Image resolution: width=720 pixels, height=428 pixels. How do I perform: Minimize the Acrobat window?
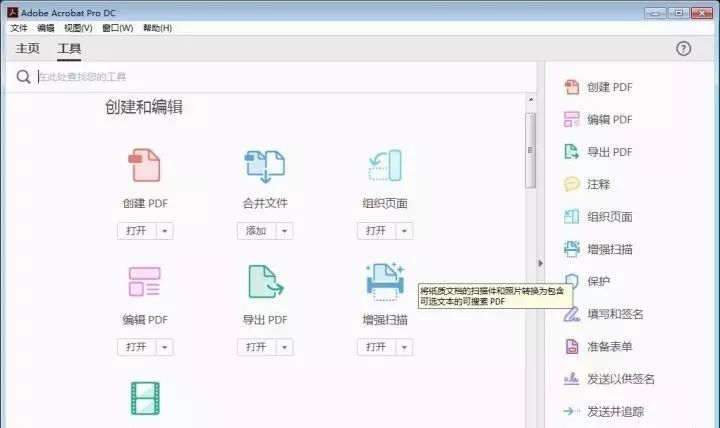[655, 13]
